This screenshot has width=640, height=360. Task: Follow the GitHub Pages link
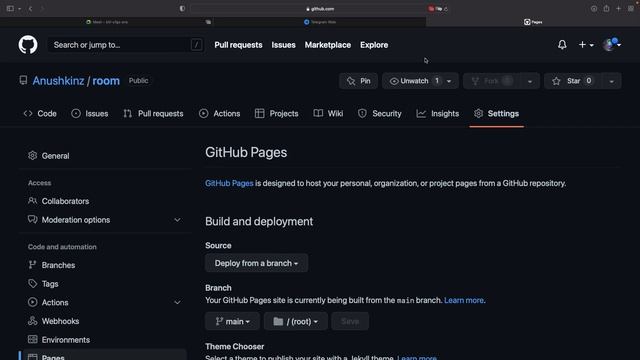point(229,183)
